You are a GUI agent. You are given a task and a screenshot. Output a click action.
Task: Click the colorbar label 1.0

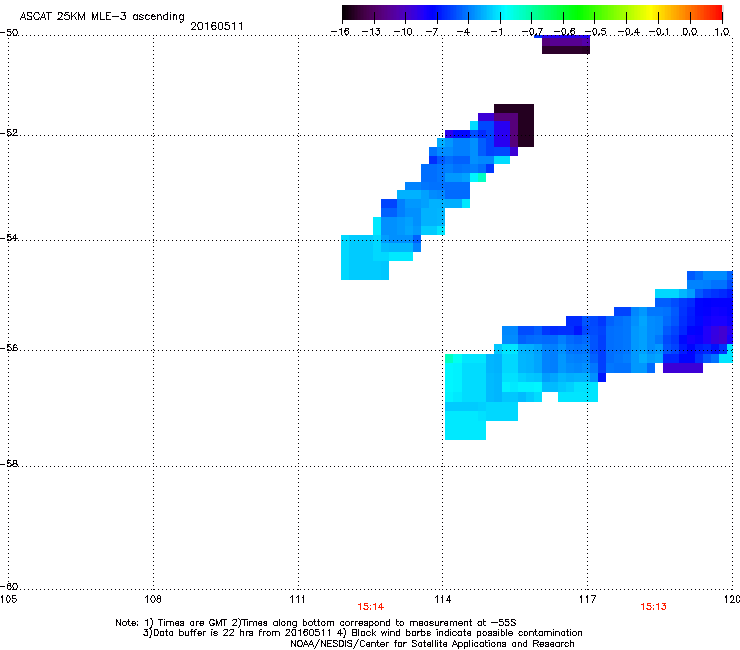click(722, 32)
